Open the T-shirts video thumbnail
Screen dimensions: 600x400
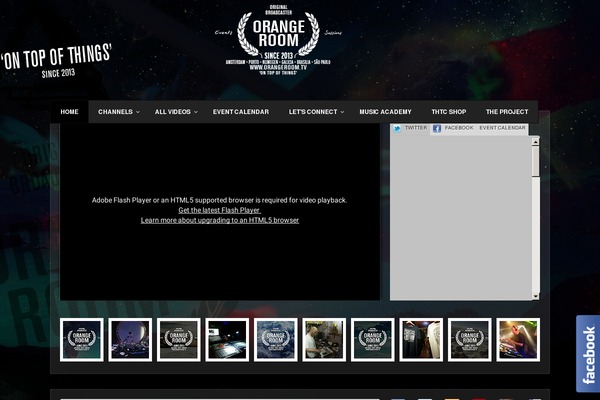pos(421,340)
